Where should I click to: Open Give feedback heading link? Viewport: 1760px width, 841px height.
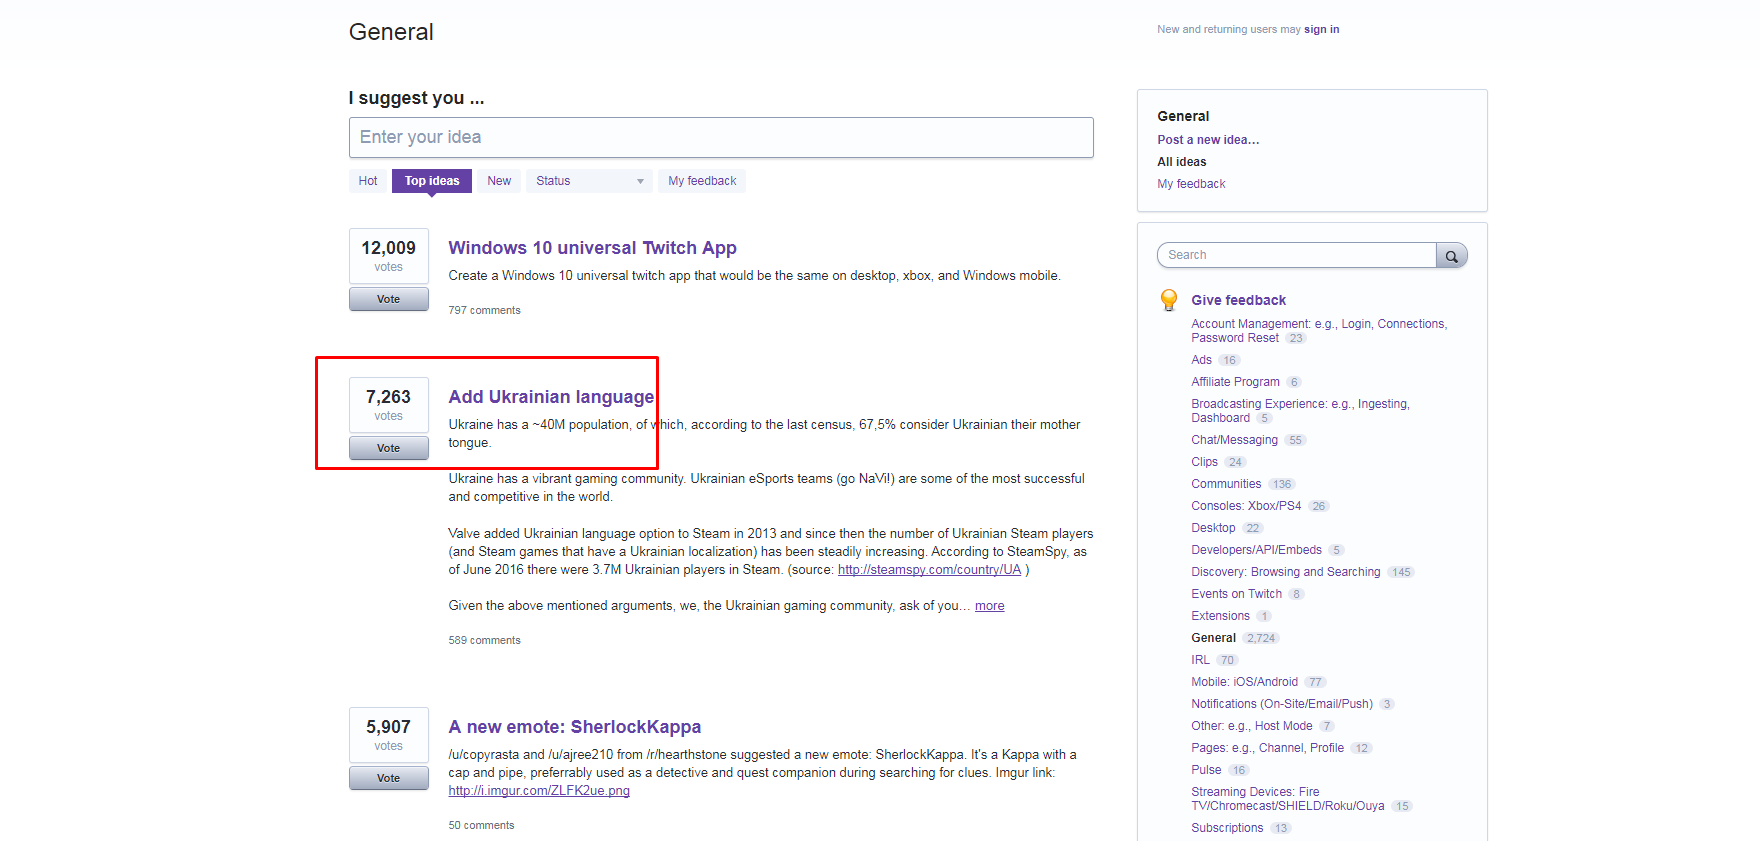tap(1238, 300)
